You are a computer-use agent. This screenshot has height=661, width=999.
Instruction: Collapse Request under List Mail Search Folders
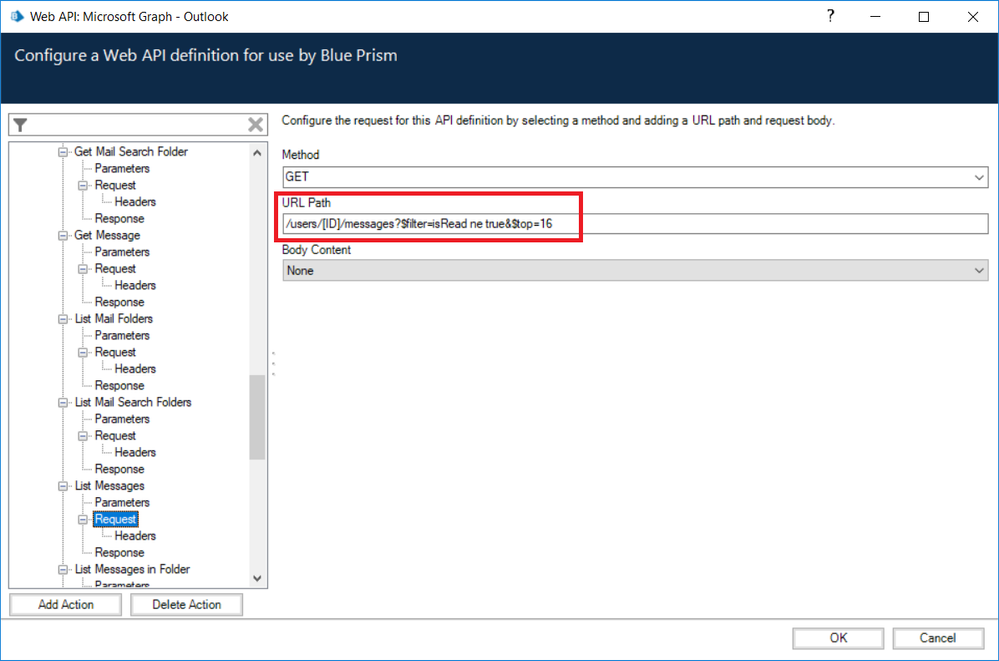[x=83, y=436]
